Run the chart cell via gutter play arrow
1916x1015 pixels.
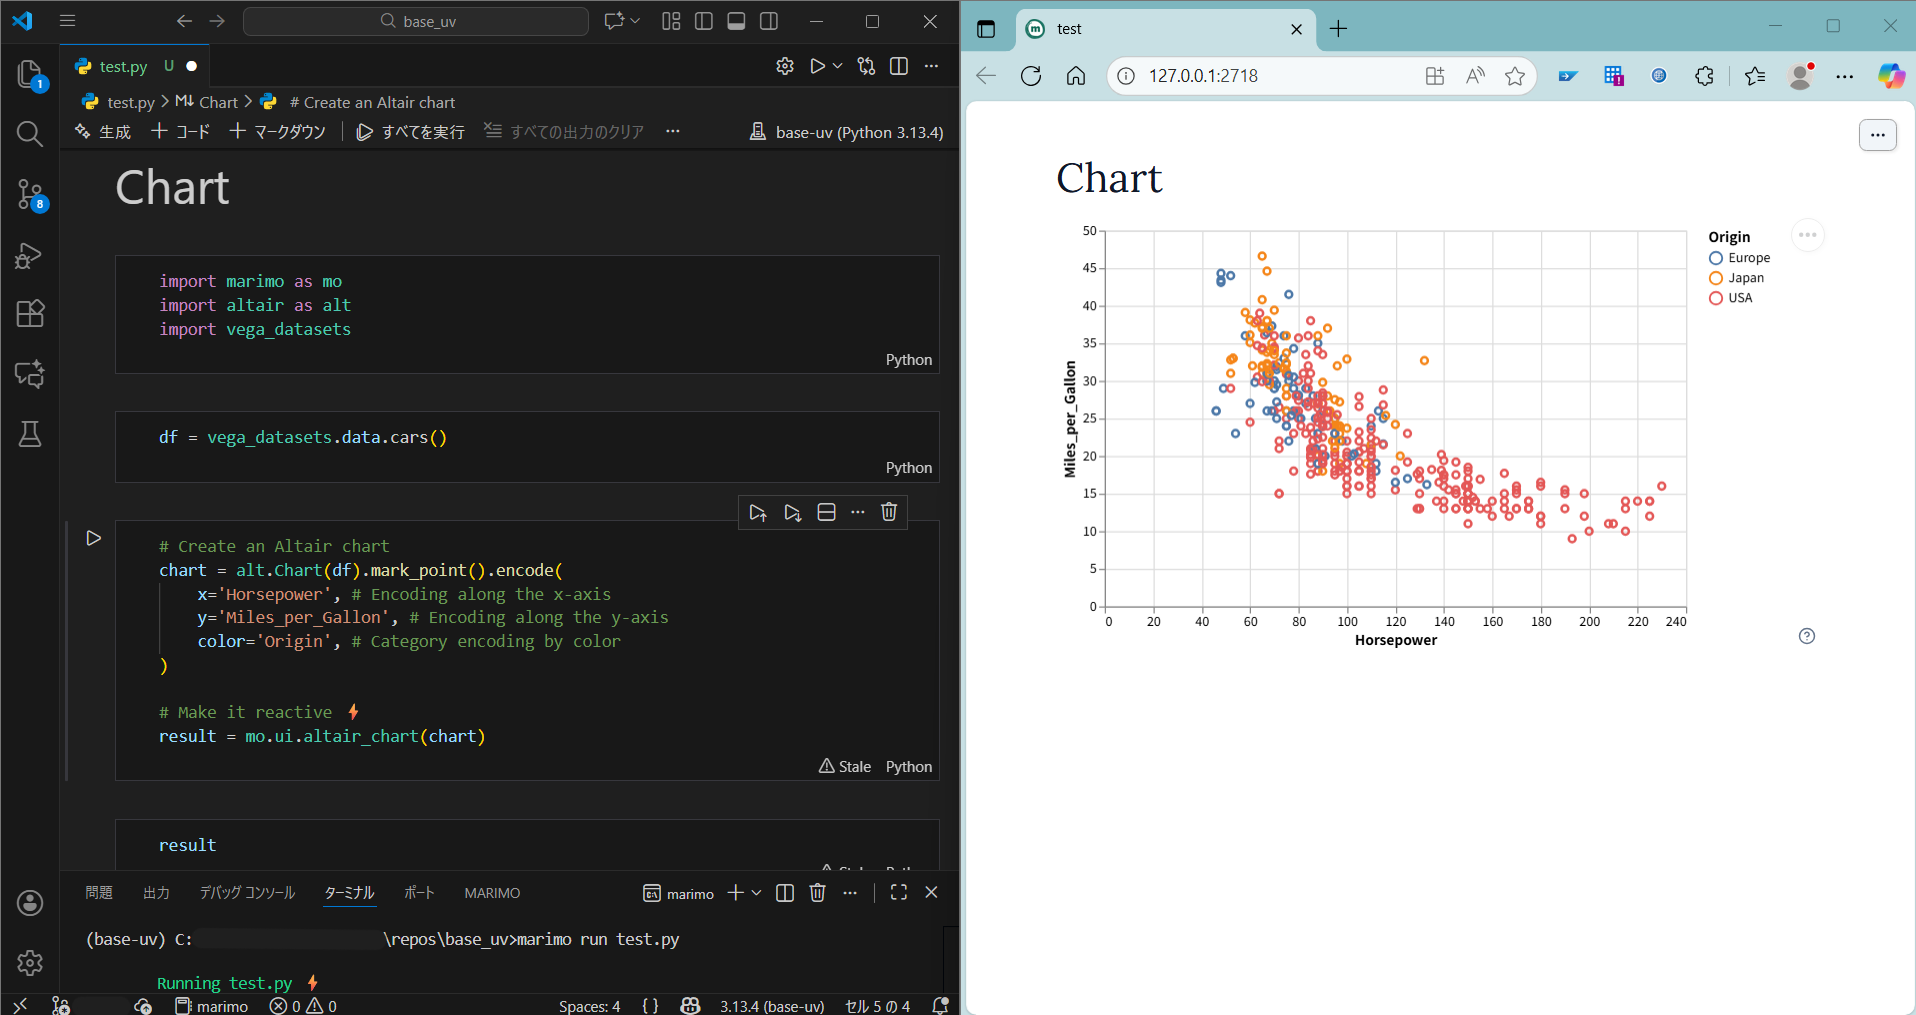pyautogui.click(x=94, y=538)
